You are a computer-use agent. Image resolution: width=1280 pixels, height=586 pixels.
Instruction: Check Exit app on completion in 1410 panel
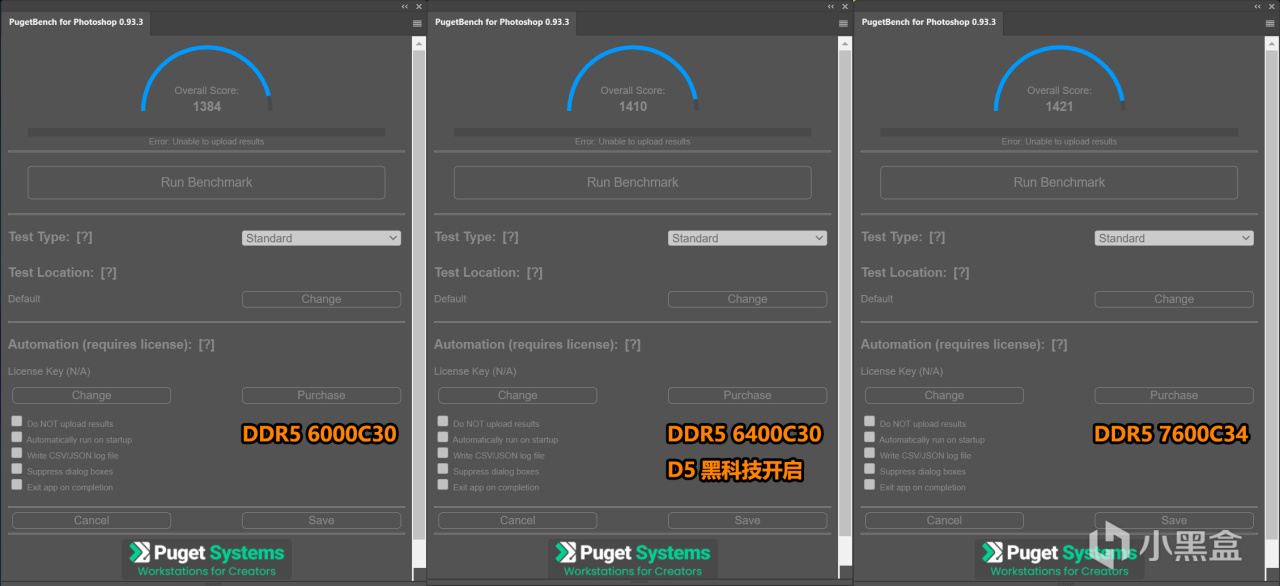point(443,485)
